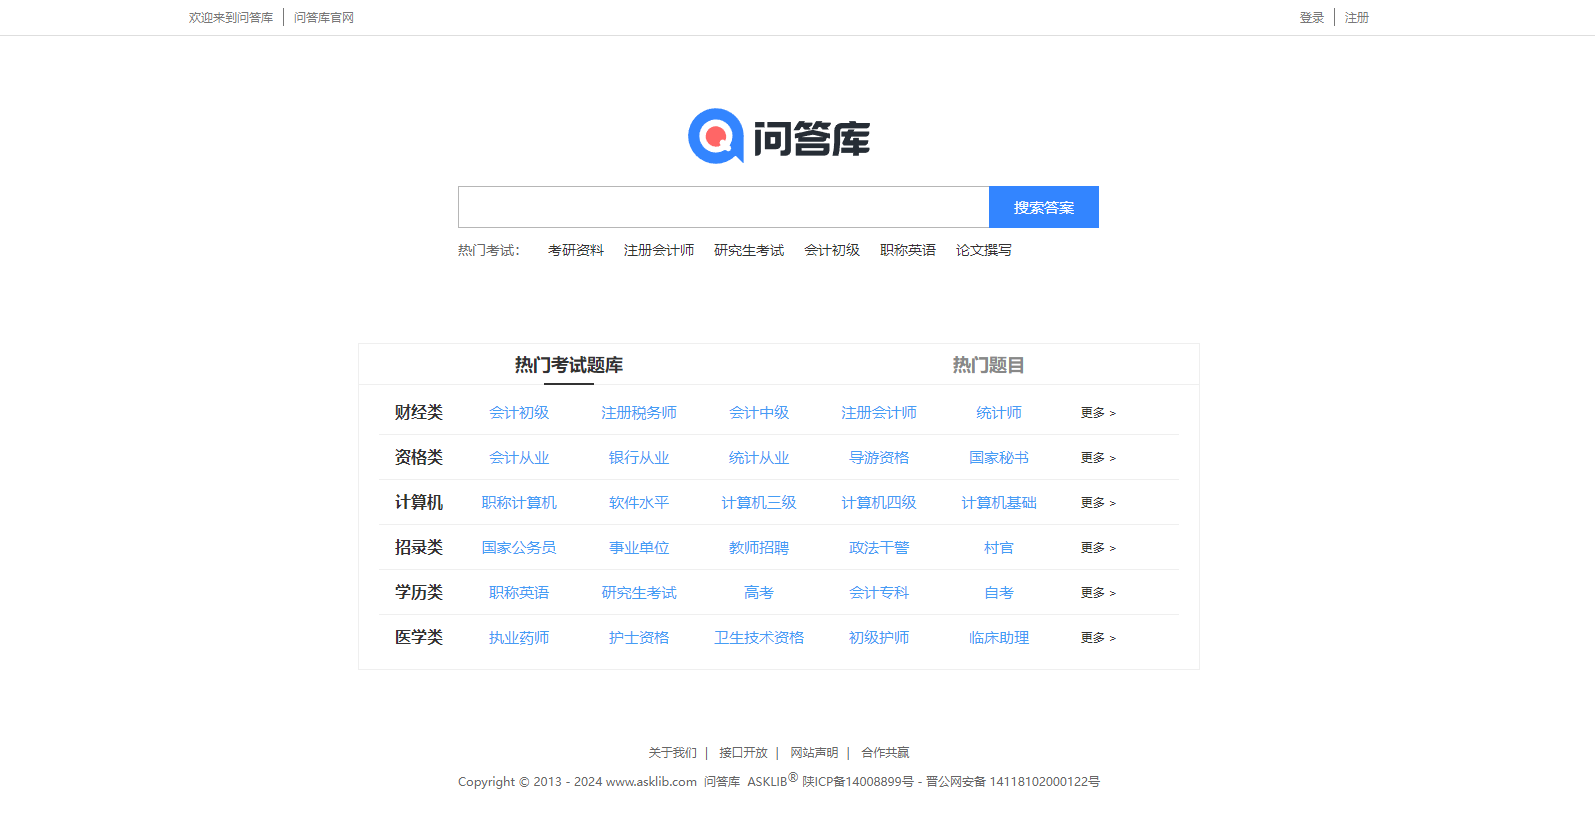The image size is (1595, 836).
Task: Expand 更多 for the 医学类 row
Action: (1098, 638)
